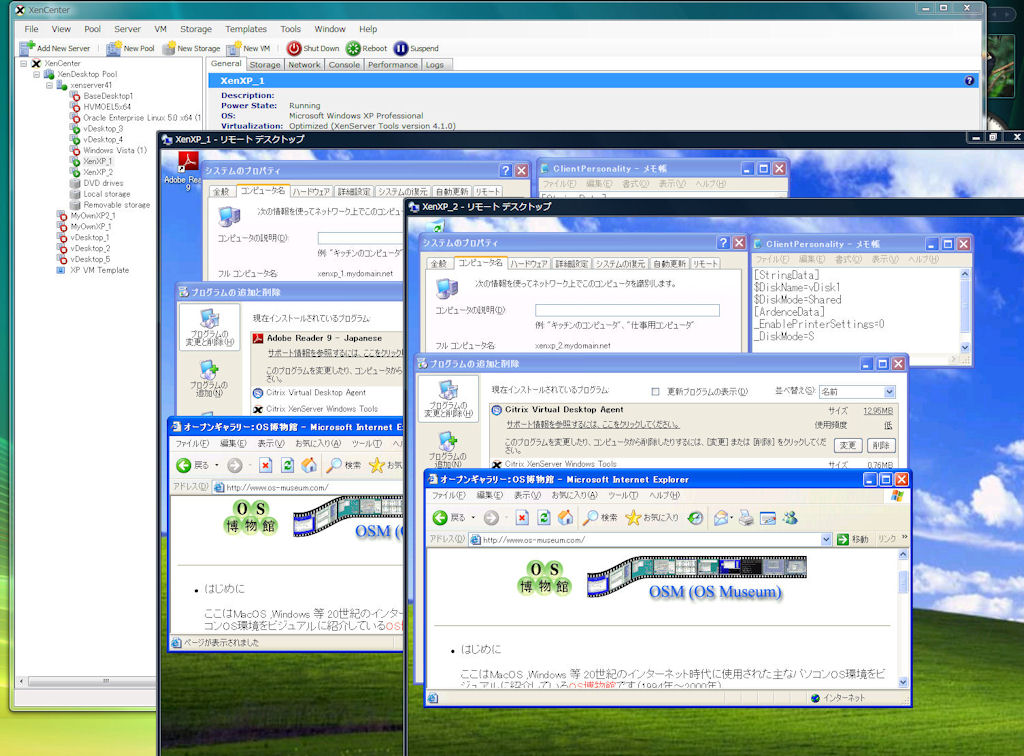This screenshot has width=1024, height=756.
Task: Select プログラムの追加 in XenXP_2's Add/Remove Programs
Action: [x=447, y=450]
